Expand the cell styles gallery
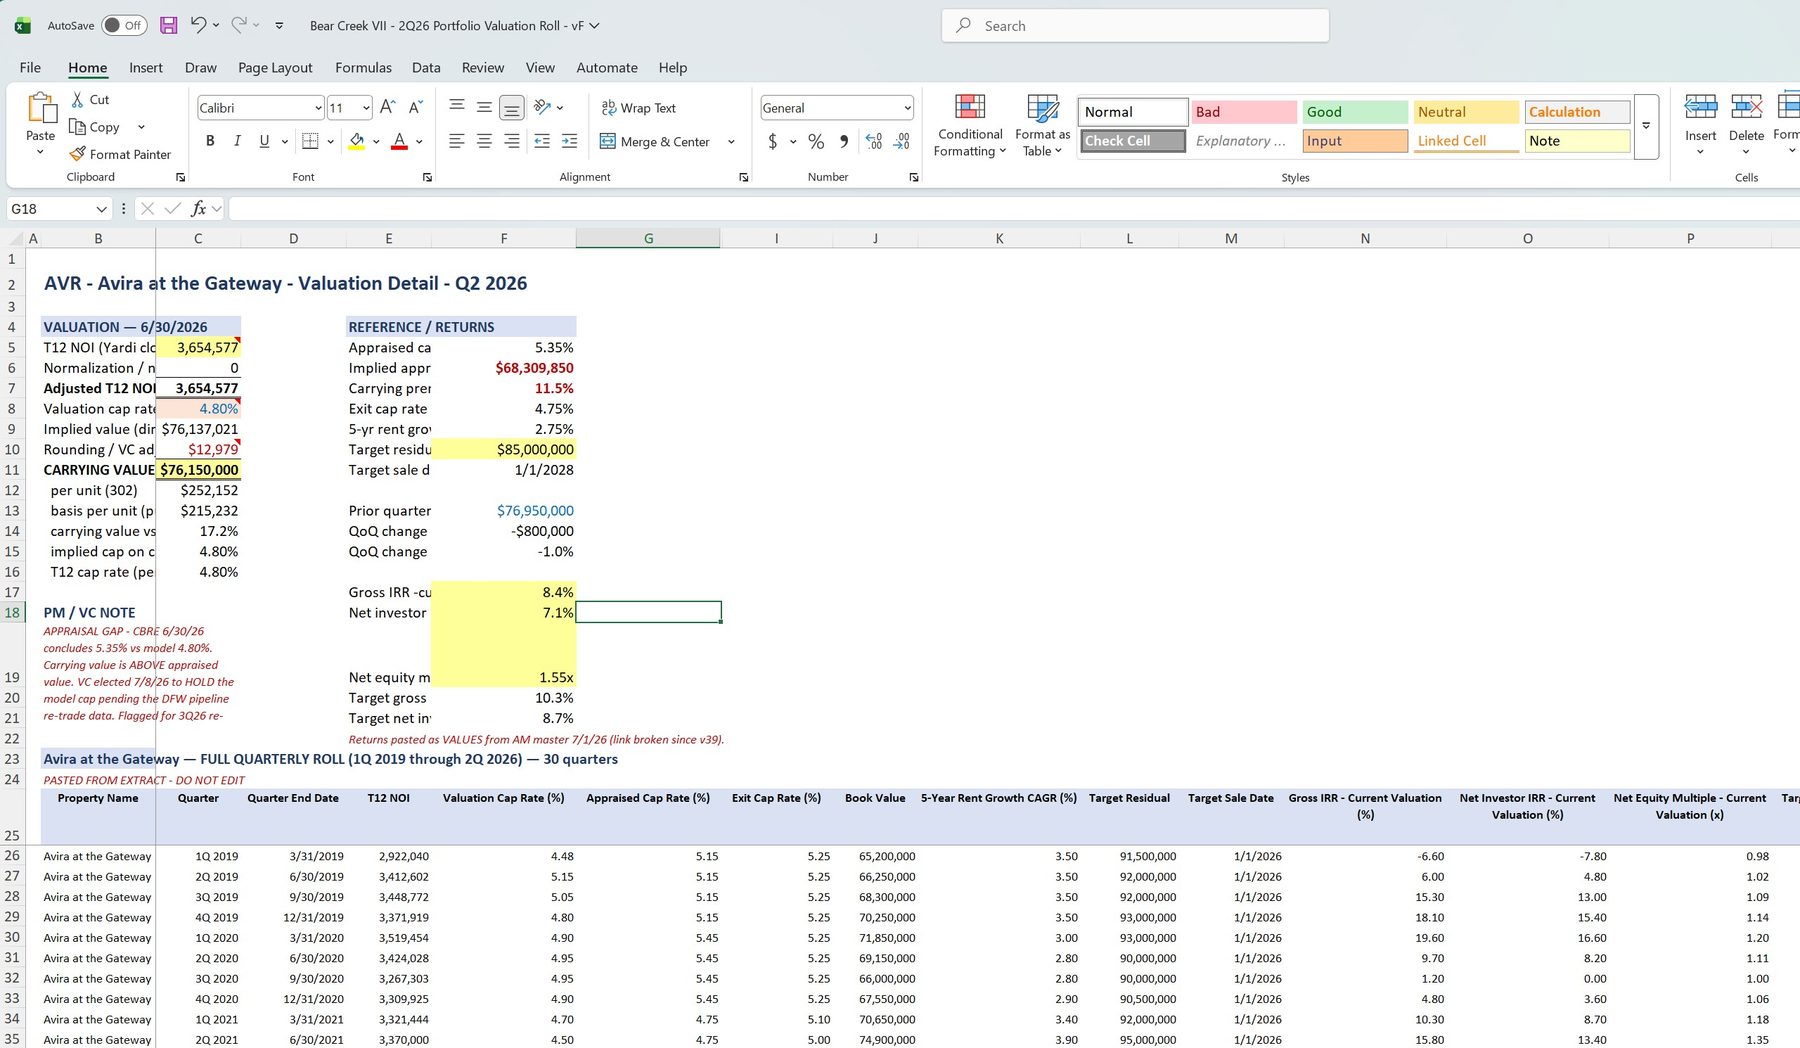This screenshot has height=1048, width=1800. (1646, 126)
